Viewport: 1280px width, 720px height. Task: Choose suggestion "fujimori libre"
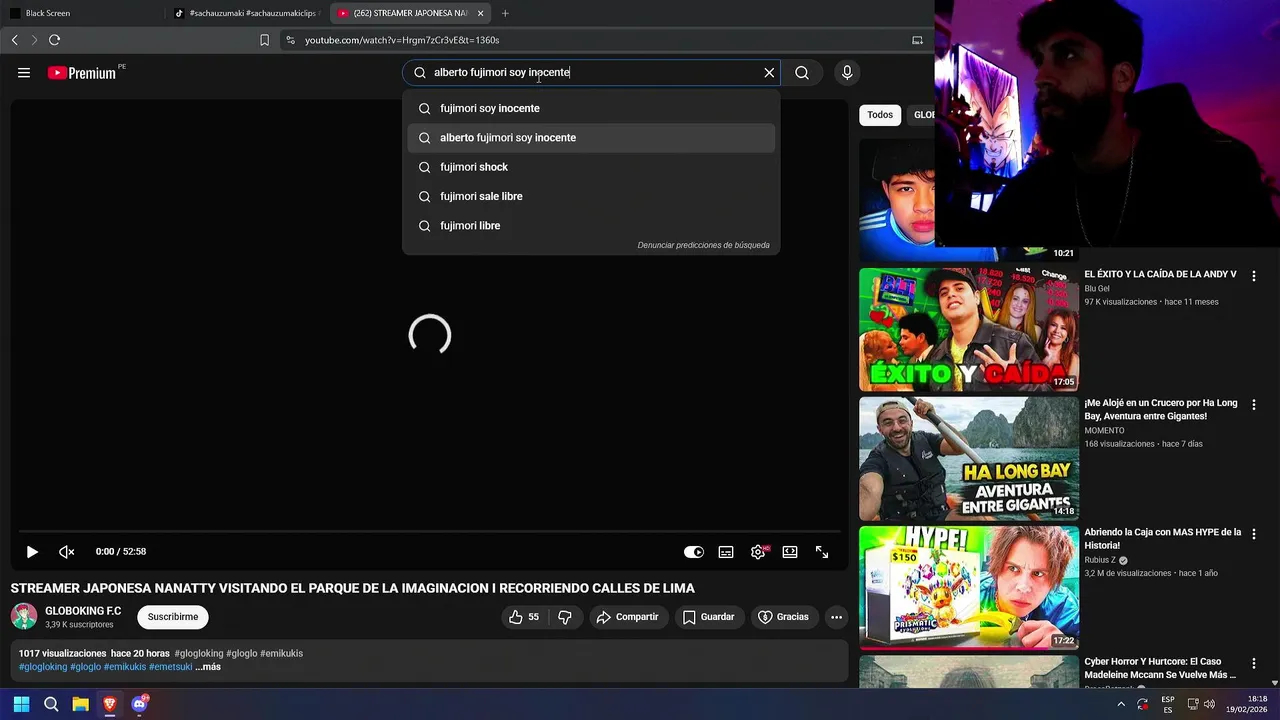(x=591, y=226)
